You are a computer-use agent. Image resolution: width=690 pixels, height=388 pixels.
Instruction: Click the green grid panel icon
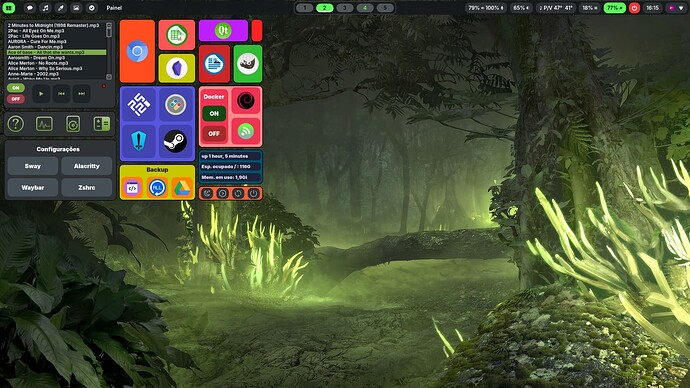[x=8, y=7]
